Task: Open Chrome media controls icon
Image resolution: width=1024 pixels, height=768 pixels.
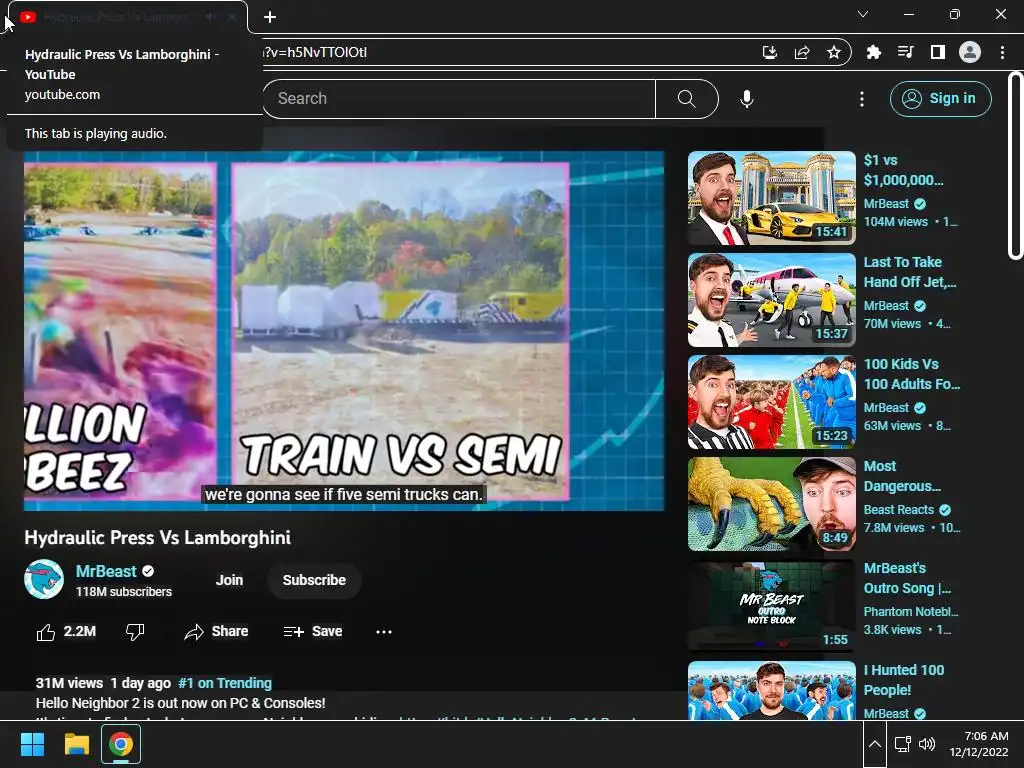Action: pyautogui.click(x=905, y=52)
